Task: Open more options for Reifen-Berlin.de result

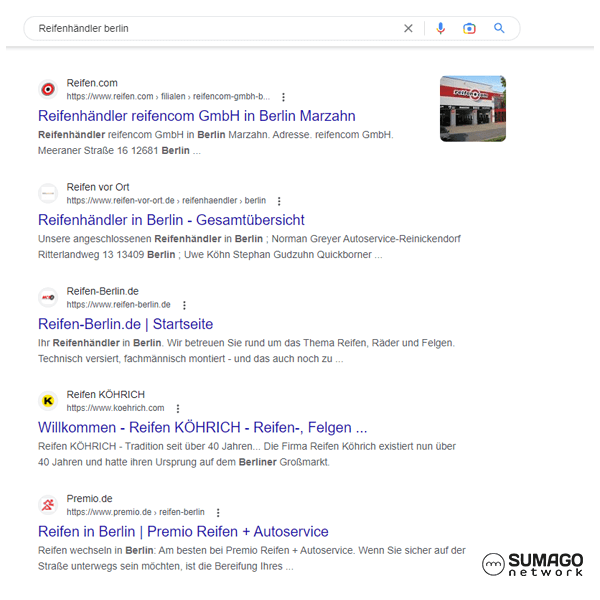Action: pyautogui.click(x=184, y=305)
